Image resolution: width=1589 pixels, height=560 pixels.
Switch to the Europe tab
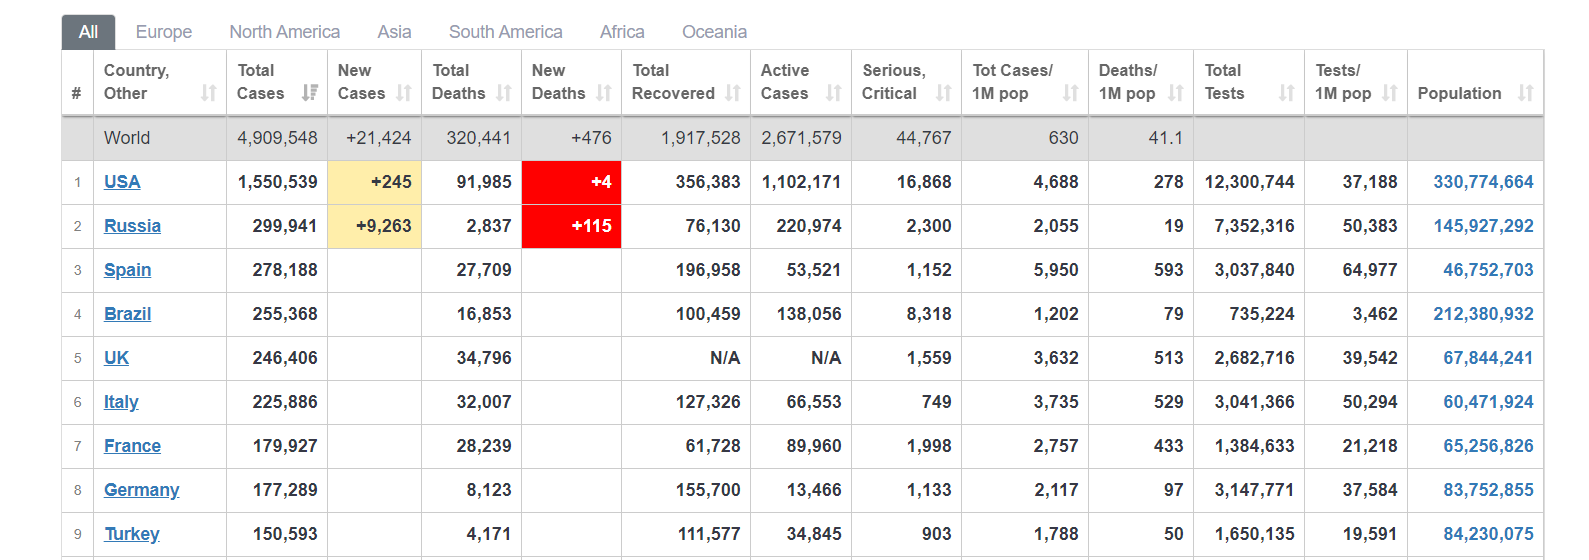click(164, 32)
